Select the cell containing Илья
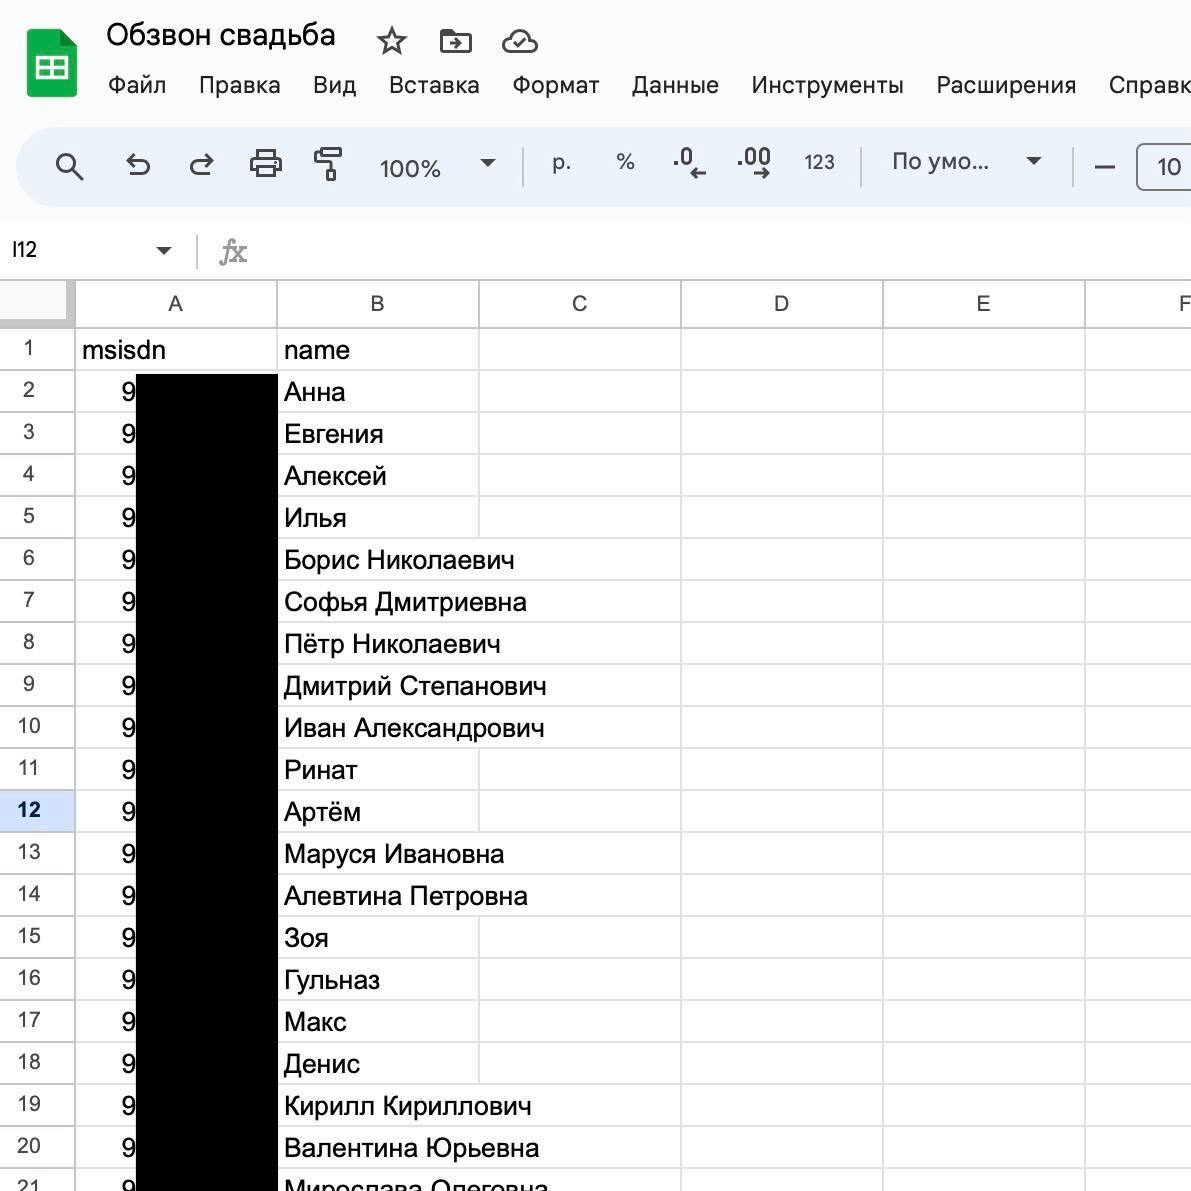The width and height of the screenshot is (1191, 1191). pyautogui.click(x=378, y=517)
